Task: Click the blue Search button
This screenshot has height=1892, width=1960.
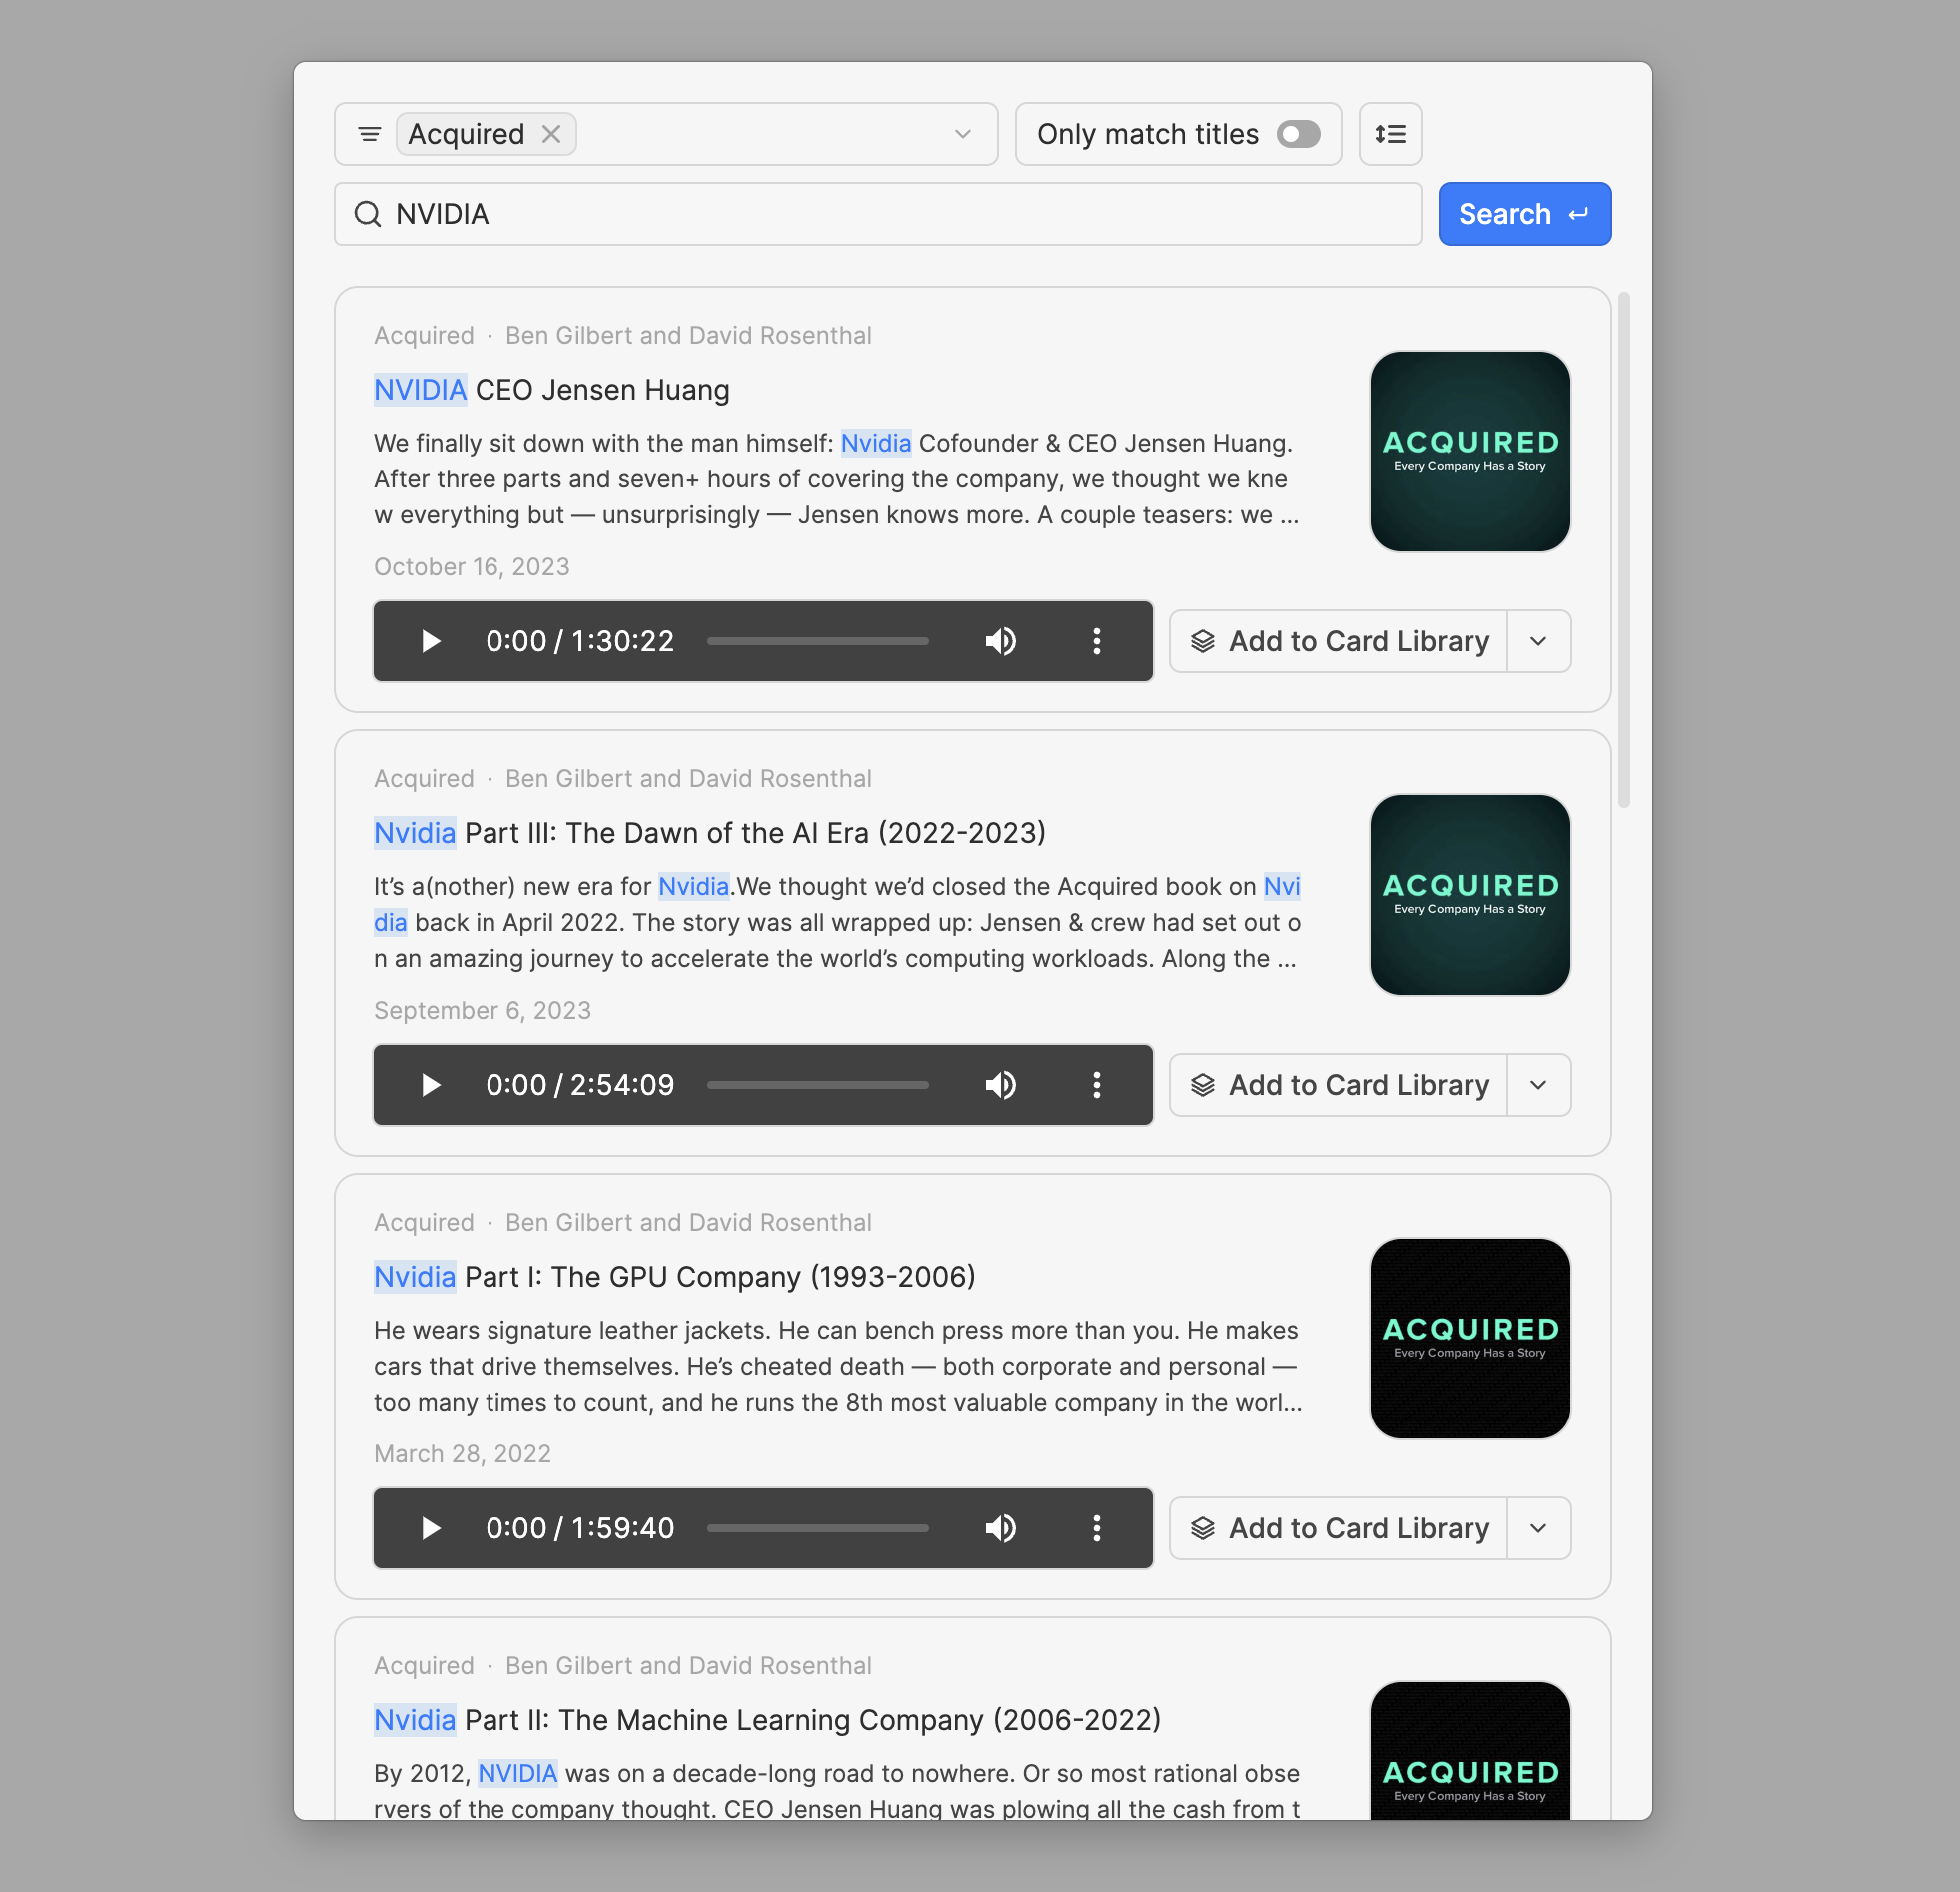Action: tap(1524, 214)
